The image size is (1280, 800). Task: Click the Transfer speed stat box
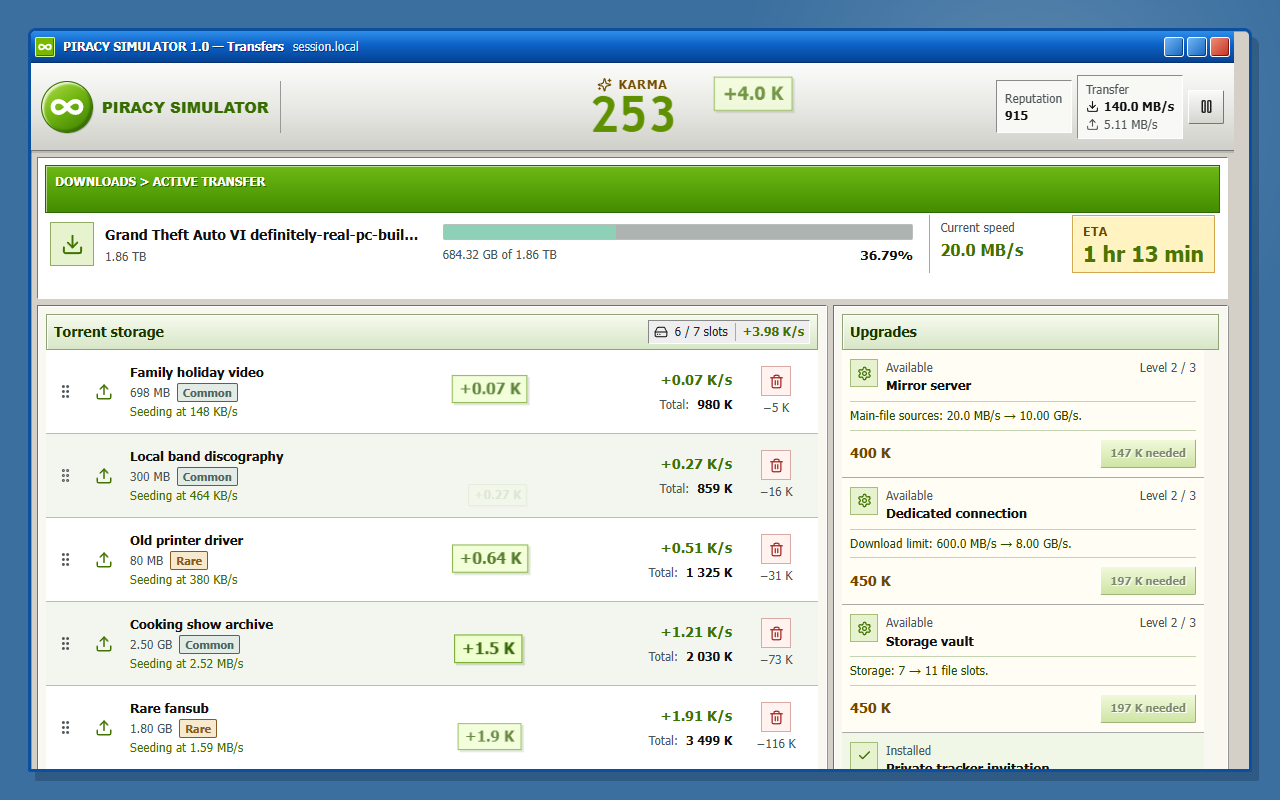point(1130,107)
